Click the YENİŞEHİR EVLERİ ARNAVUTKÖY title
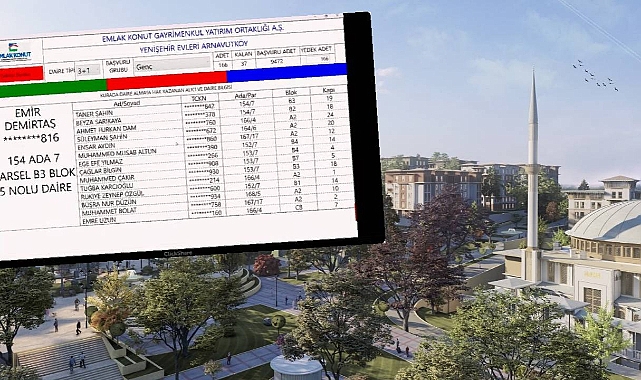 (194, 47)
